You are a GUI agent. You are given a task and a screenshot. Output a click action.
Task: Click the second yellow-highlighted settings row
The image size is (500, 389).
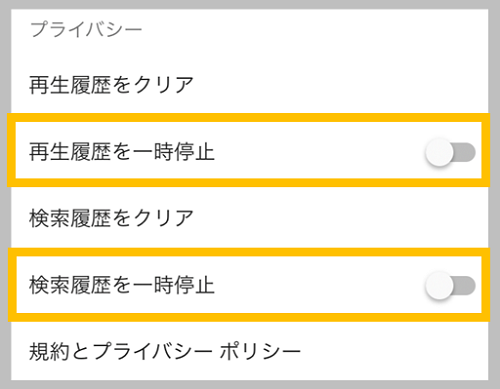pos(249,285)
